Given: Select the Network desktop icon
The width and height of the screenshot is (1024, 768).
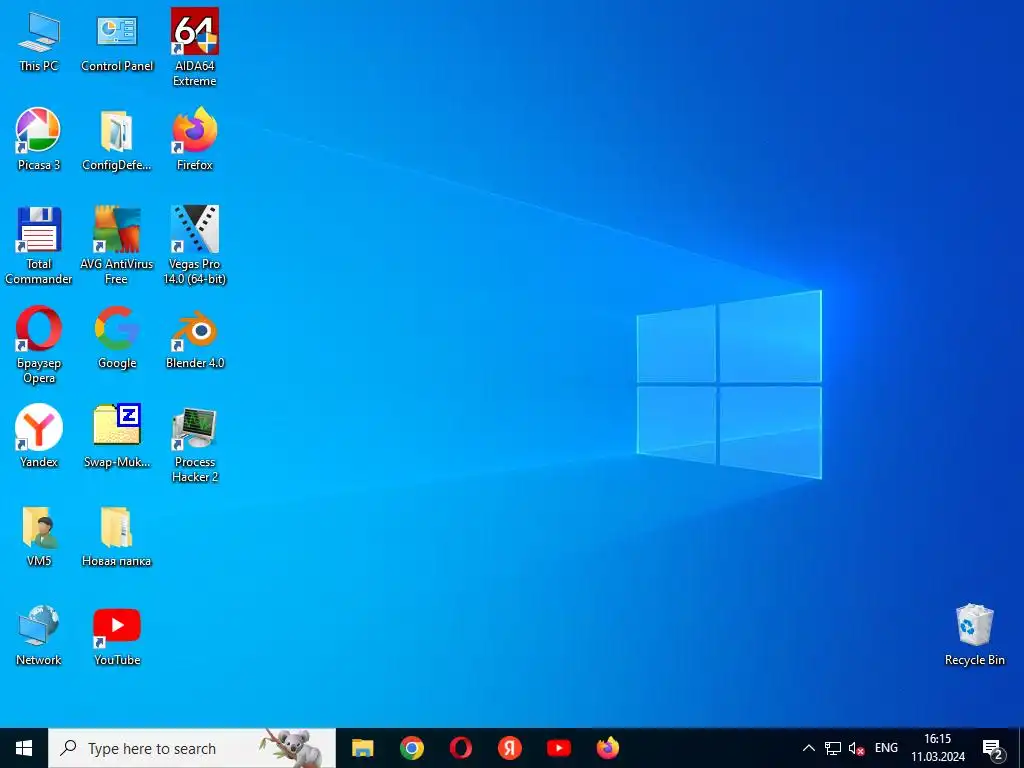Looking at the screenshot, I should click(39, 635).
